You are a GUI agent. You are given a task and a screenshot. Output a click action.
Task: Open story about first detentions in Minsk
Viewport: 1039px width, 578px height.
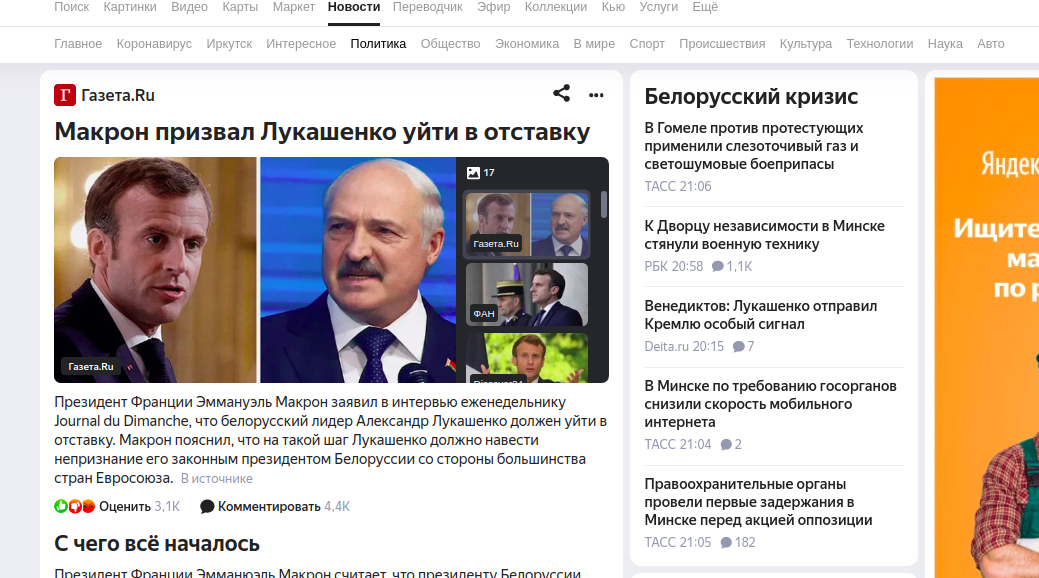[759, 502]
